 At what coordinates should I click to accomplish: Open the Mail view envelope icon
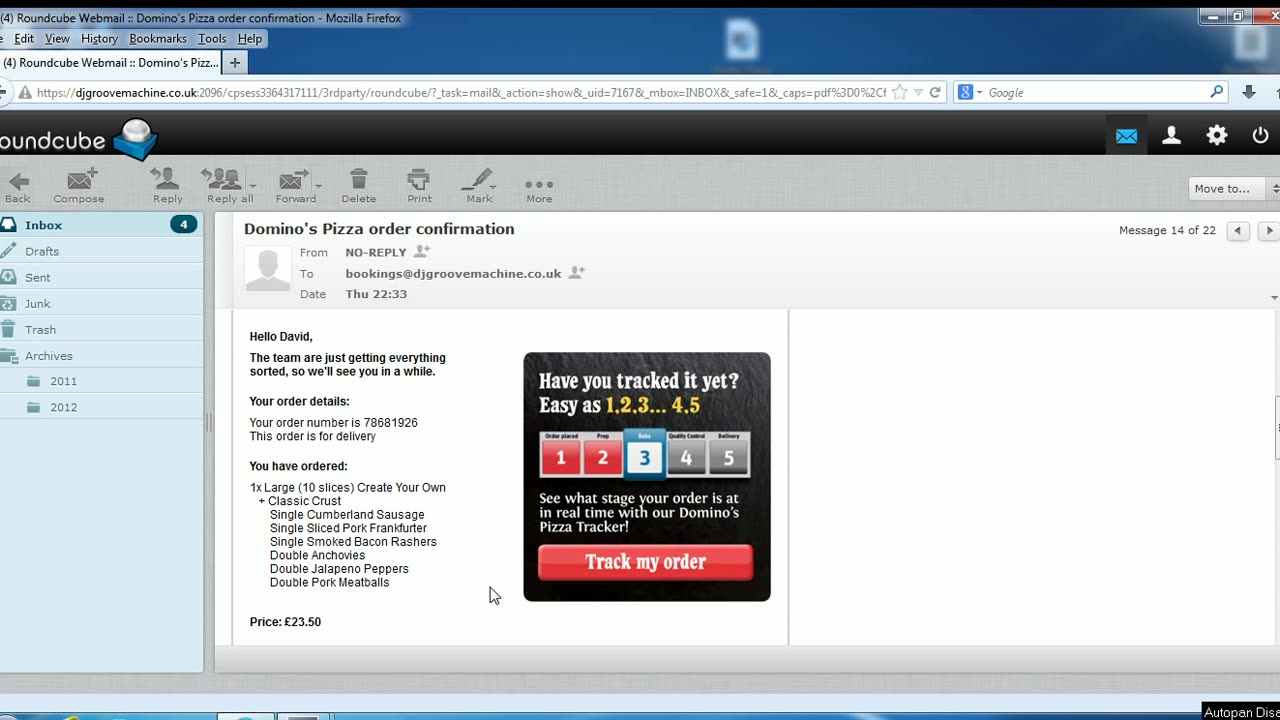(1126, 135)
